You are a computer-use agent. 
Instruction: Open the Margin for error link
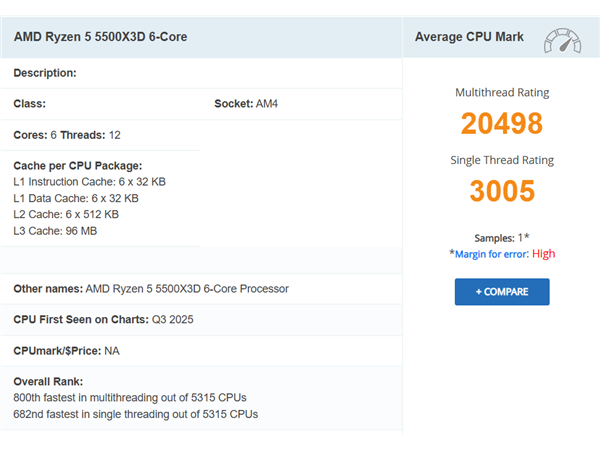(491, 254)
